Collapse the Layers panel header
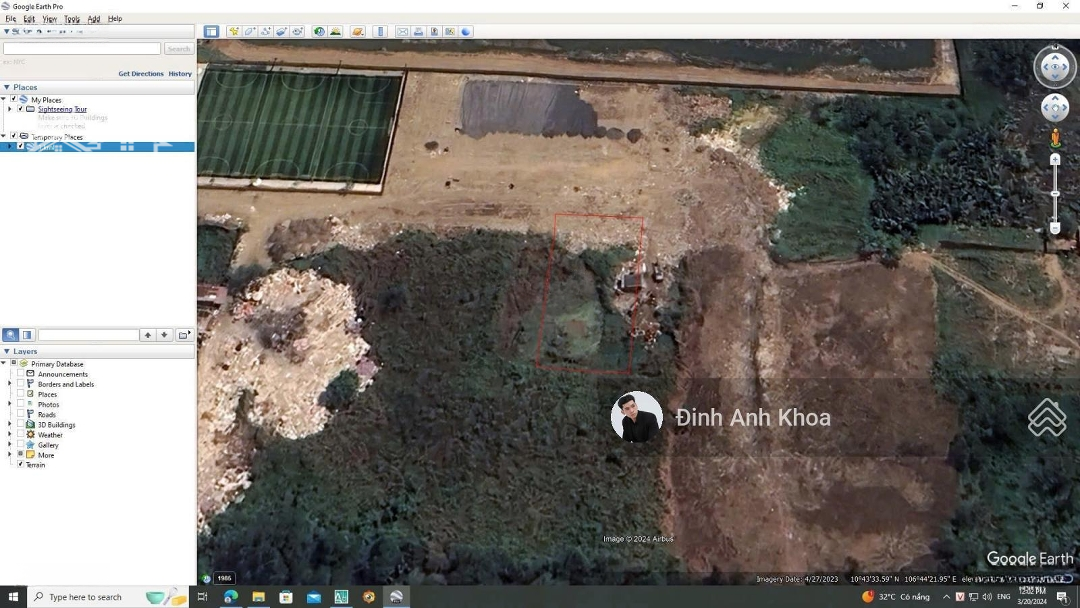This screenshot has width=1080, height=608. pyautogui.click(x=7, y=352)
